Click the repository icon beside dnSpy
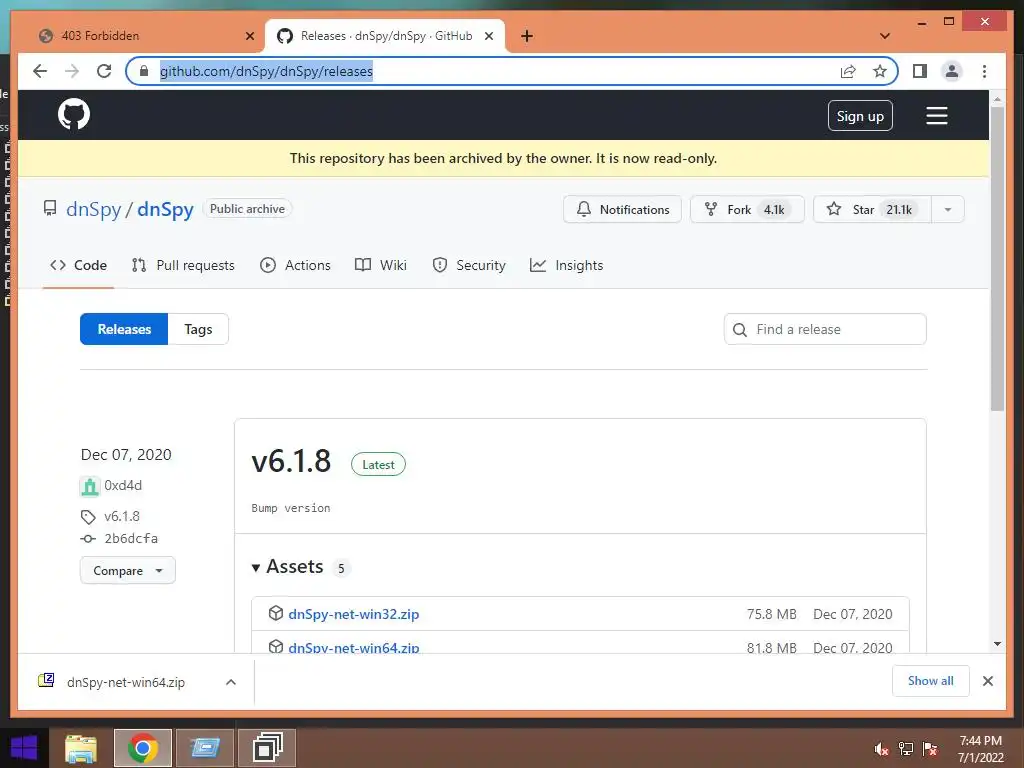This screenshot has width=1024, height=768. (50, 208)
